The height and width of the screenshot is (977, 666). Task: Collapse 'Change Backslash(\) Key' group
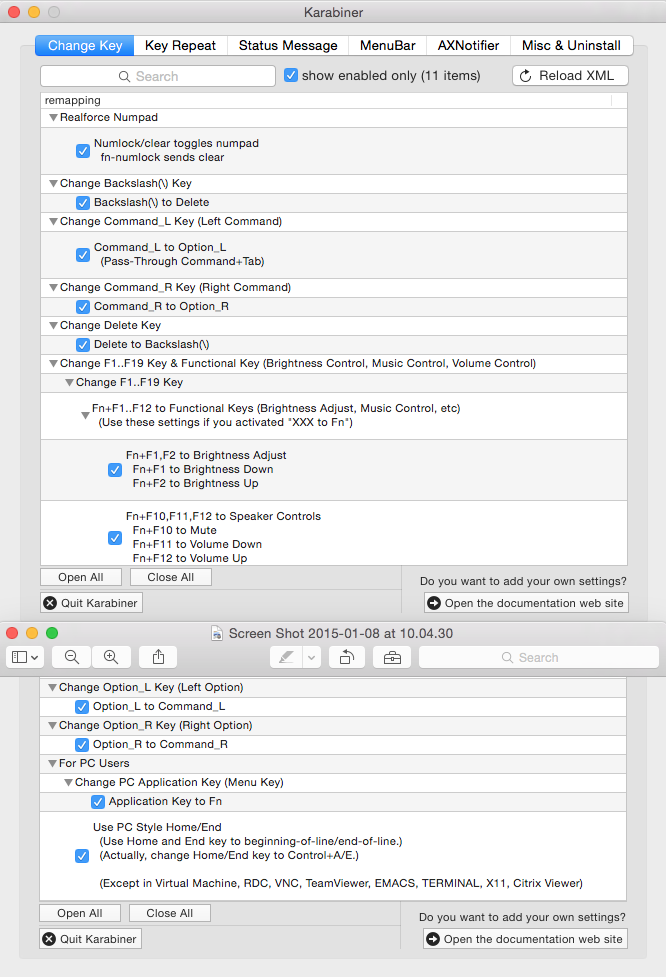coord(54,184)
